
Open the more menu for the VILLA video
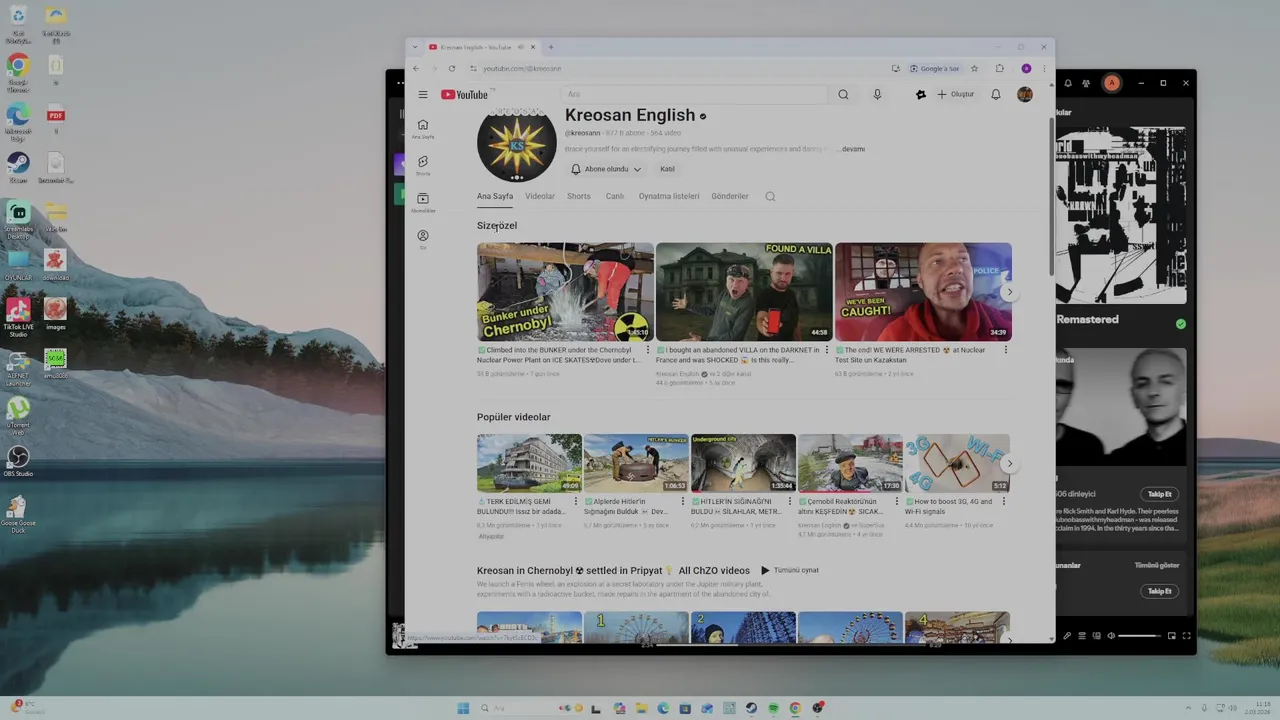[827, 350]
